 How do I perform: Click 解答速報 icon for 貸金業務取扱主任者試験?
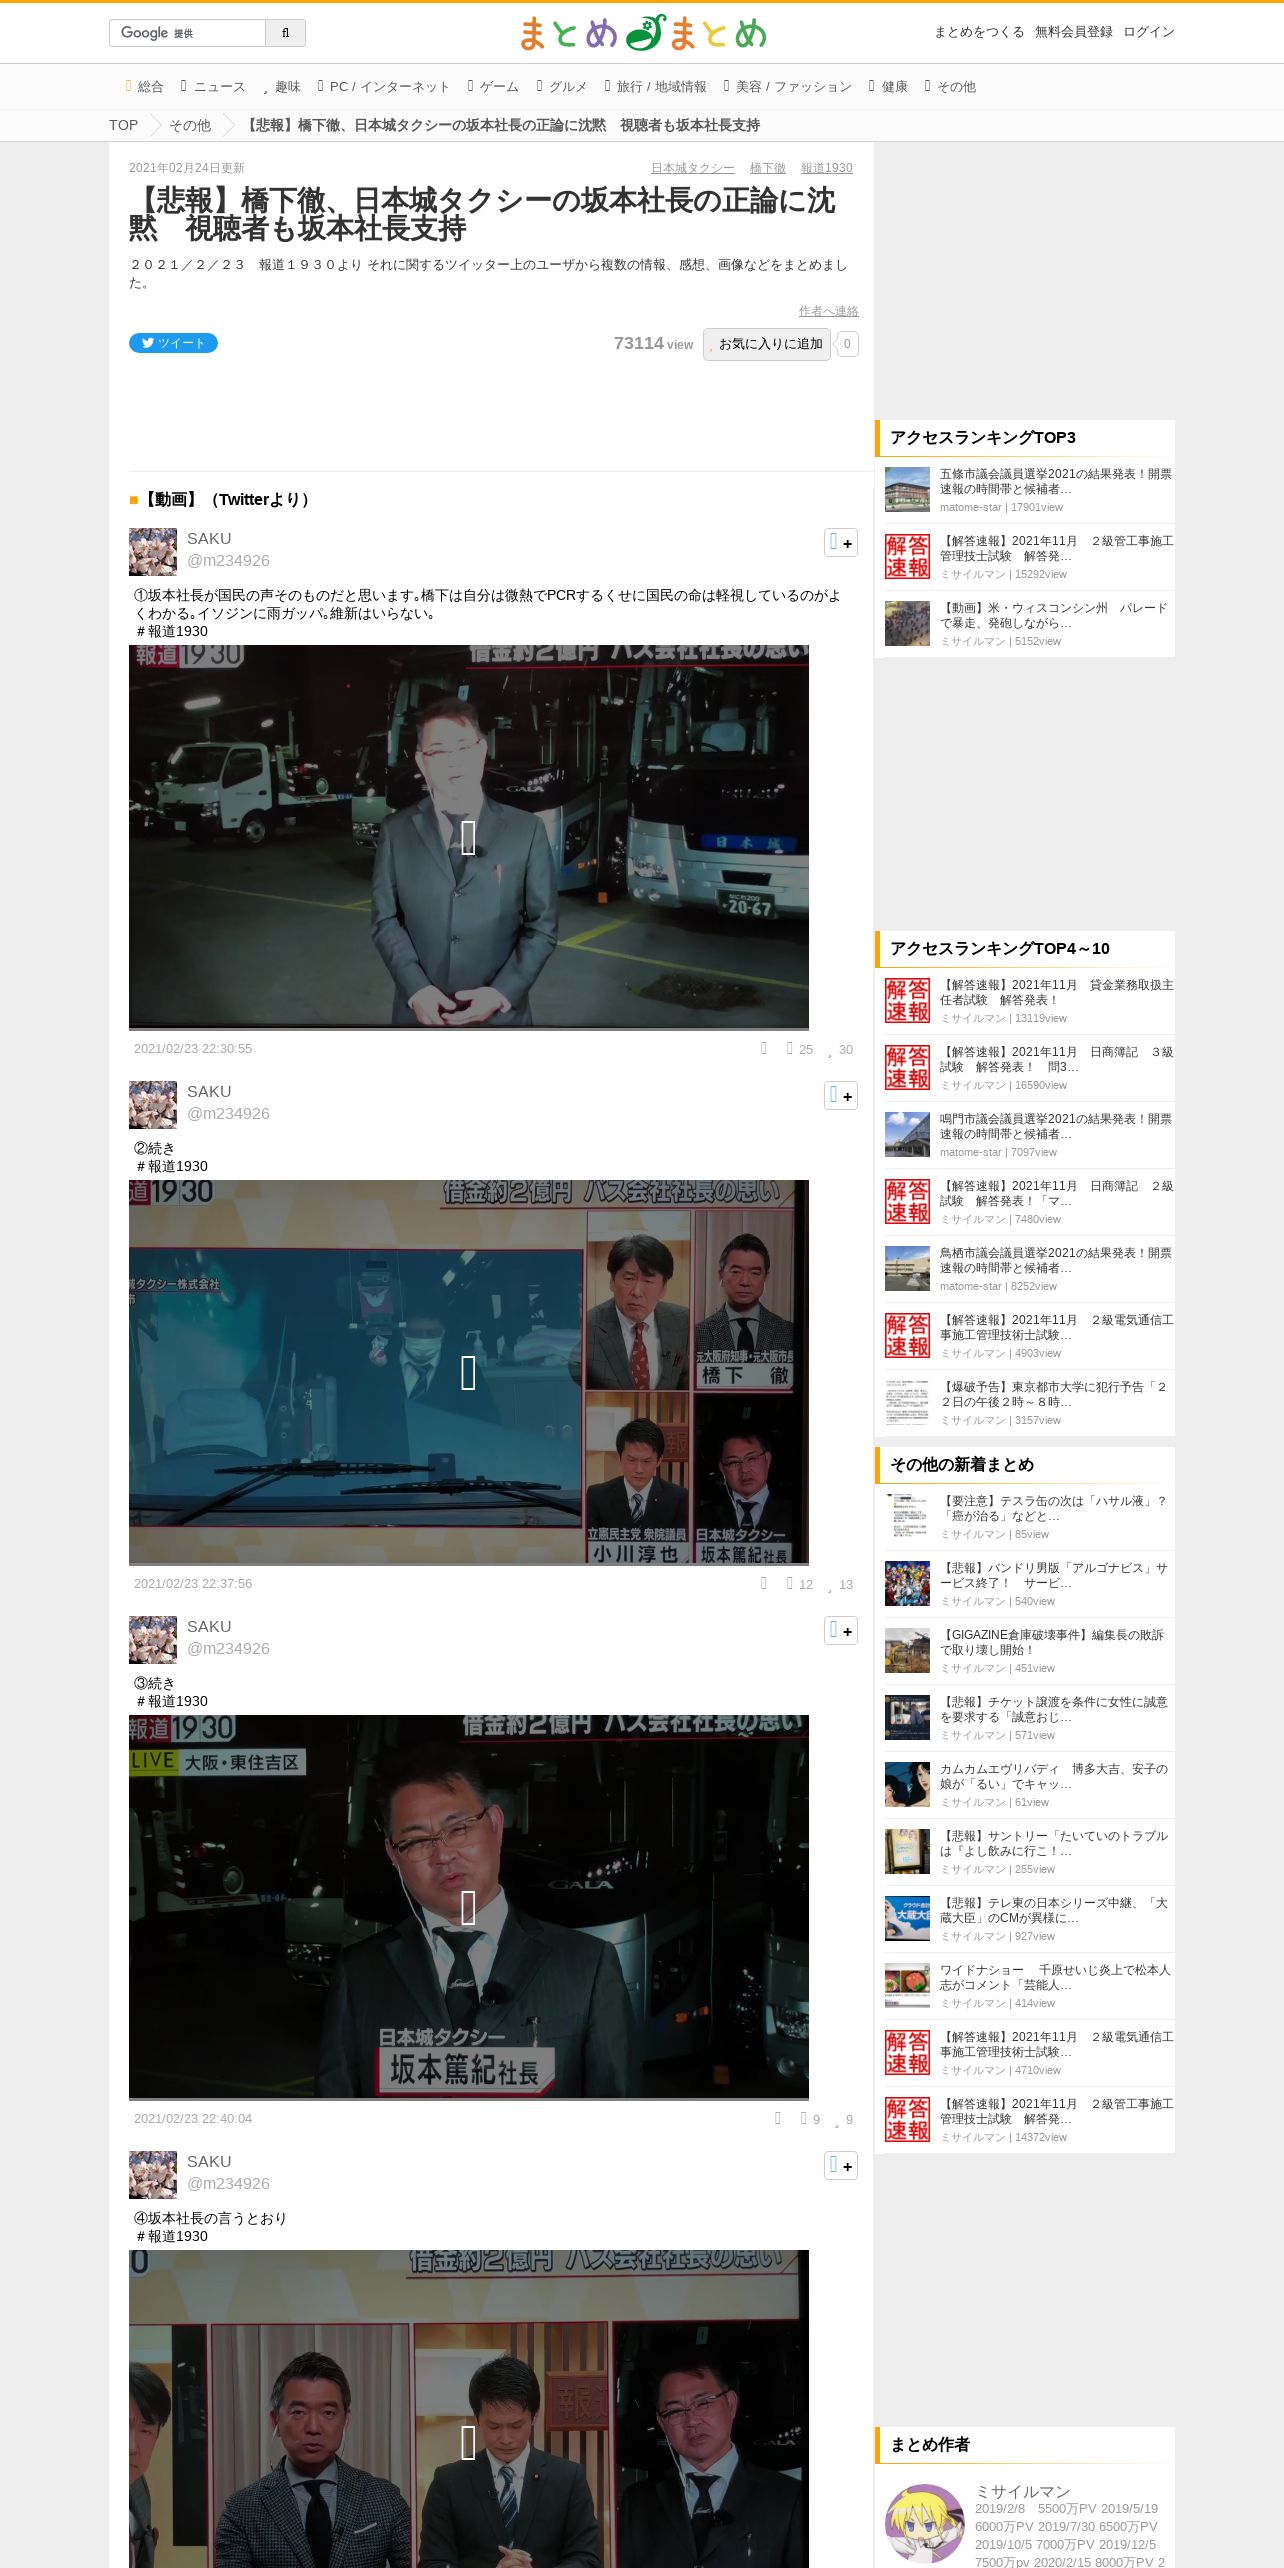[x=907, y=1001]
